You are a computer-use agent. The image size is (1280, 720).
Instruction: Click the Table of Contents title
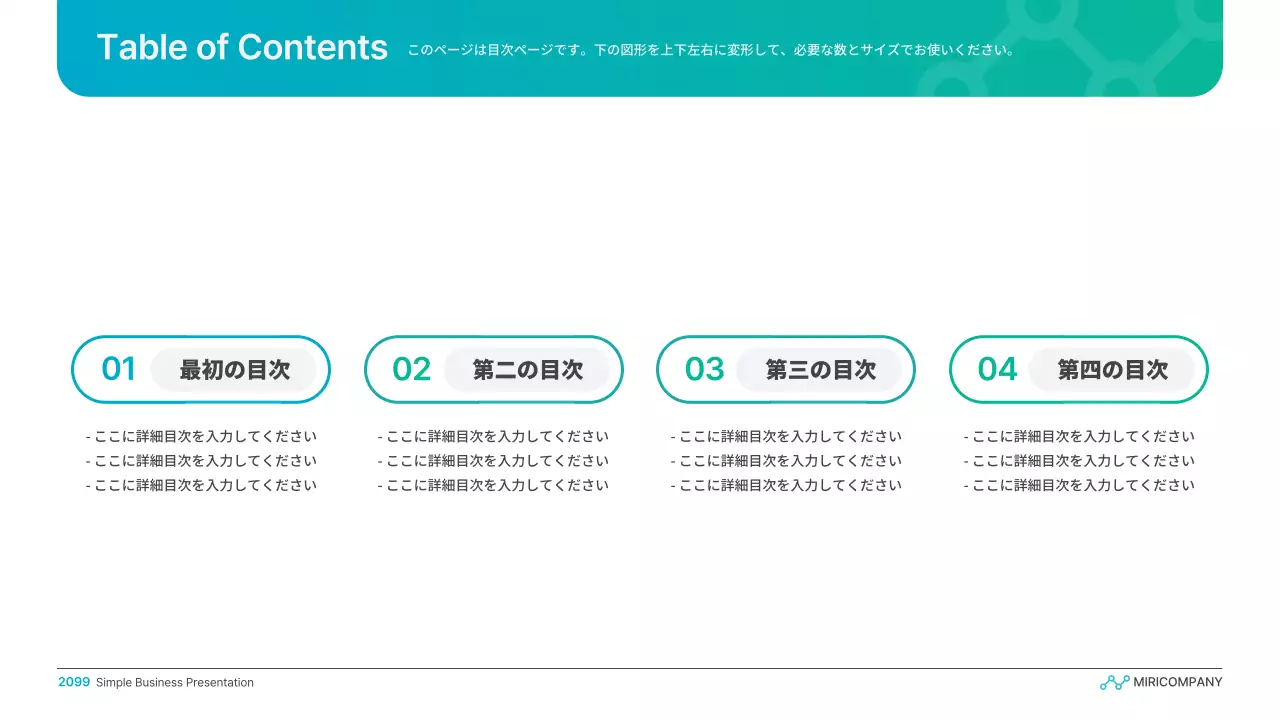(243, 47)
